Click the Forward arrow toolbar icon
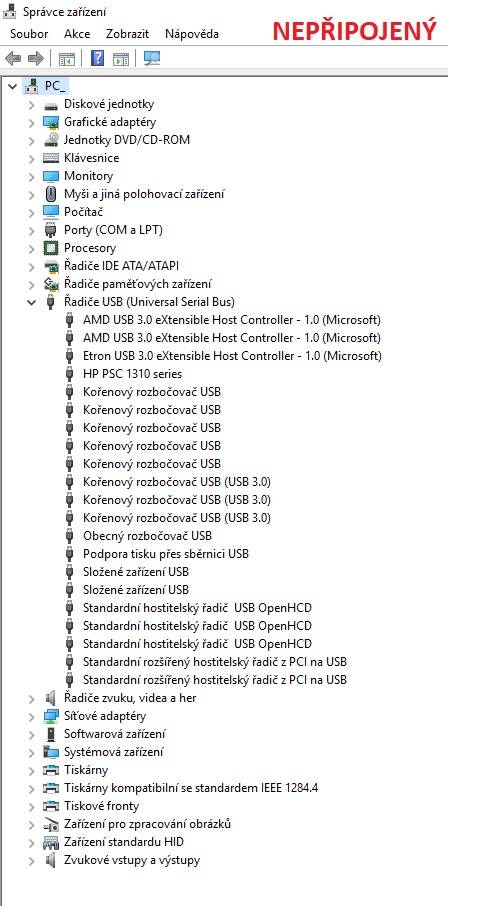Screen dimensions: 486x906 click(35, 58)
